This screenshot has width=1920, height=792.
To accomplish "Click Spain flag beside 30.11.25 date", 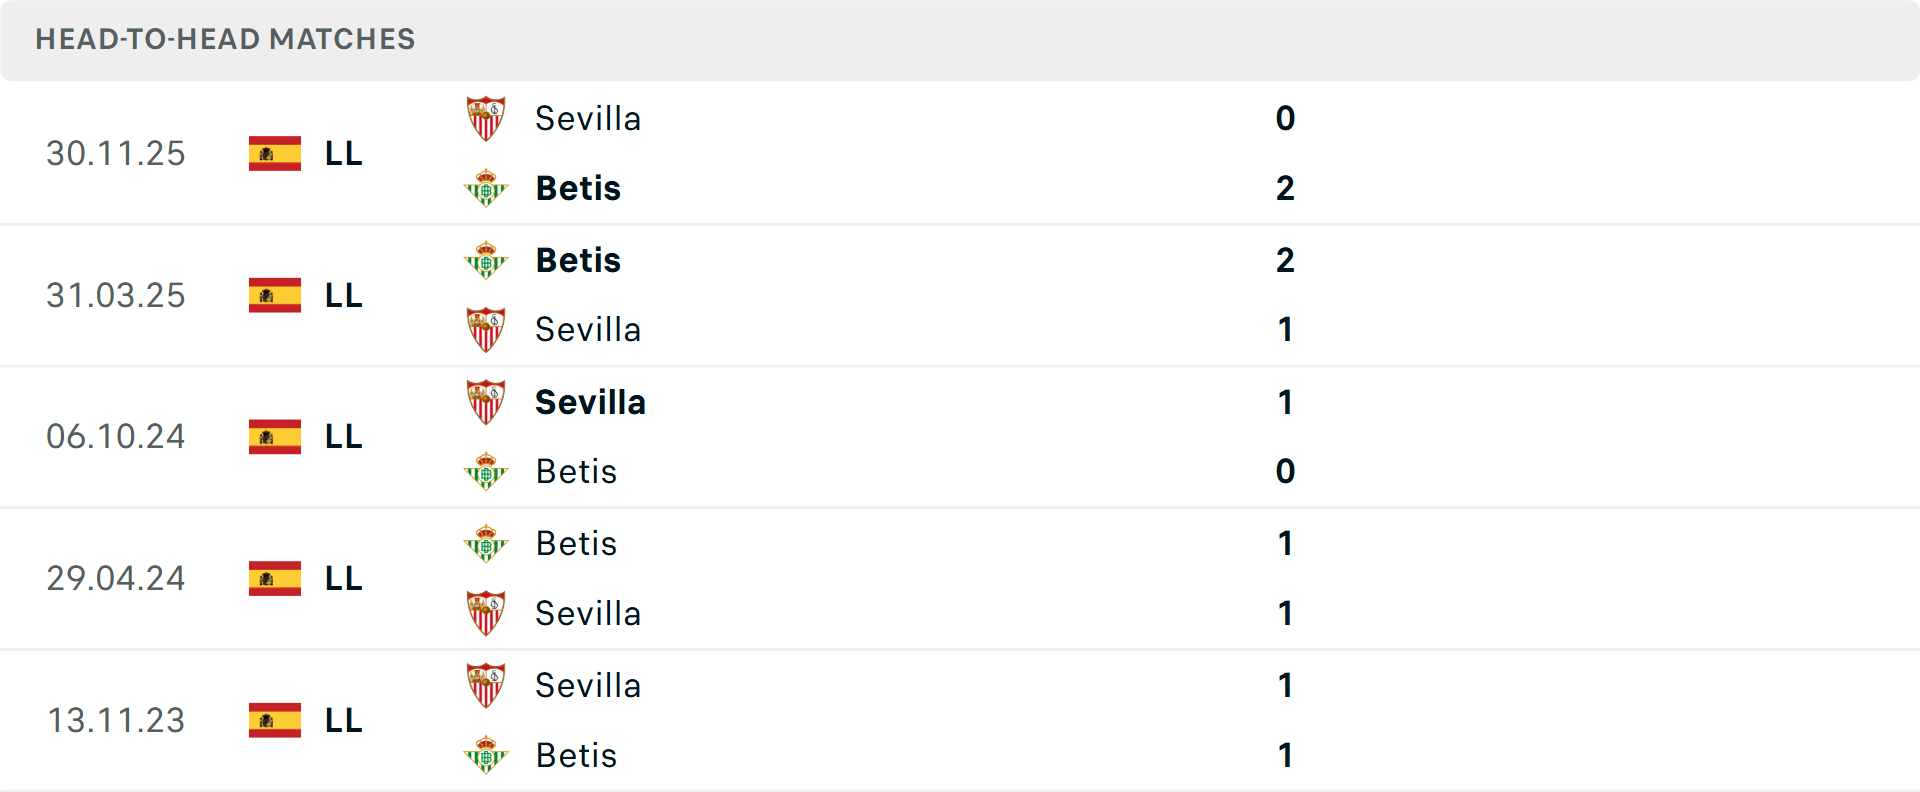I will [x=275, y=154].
